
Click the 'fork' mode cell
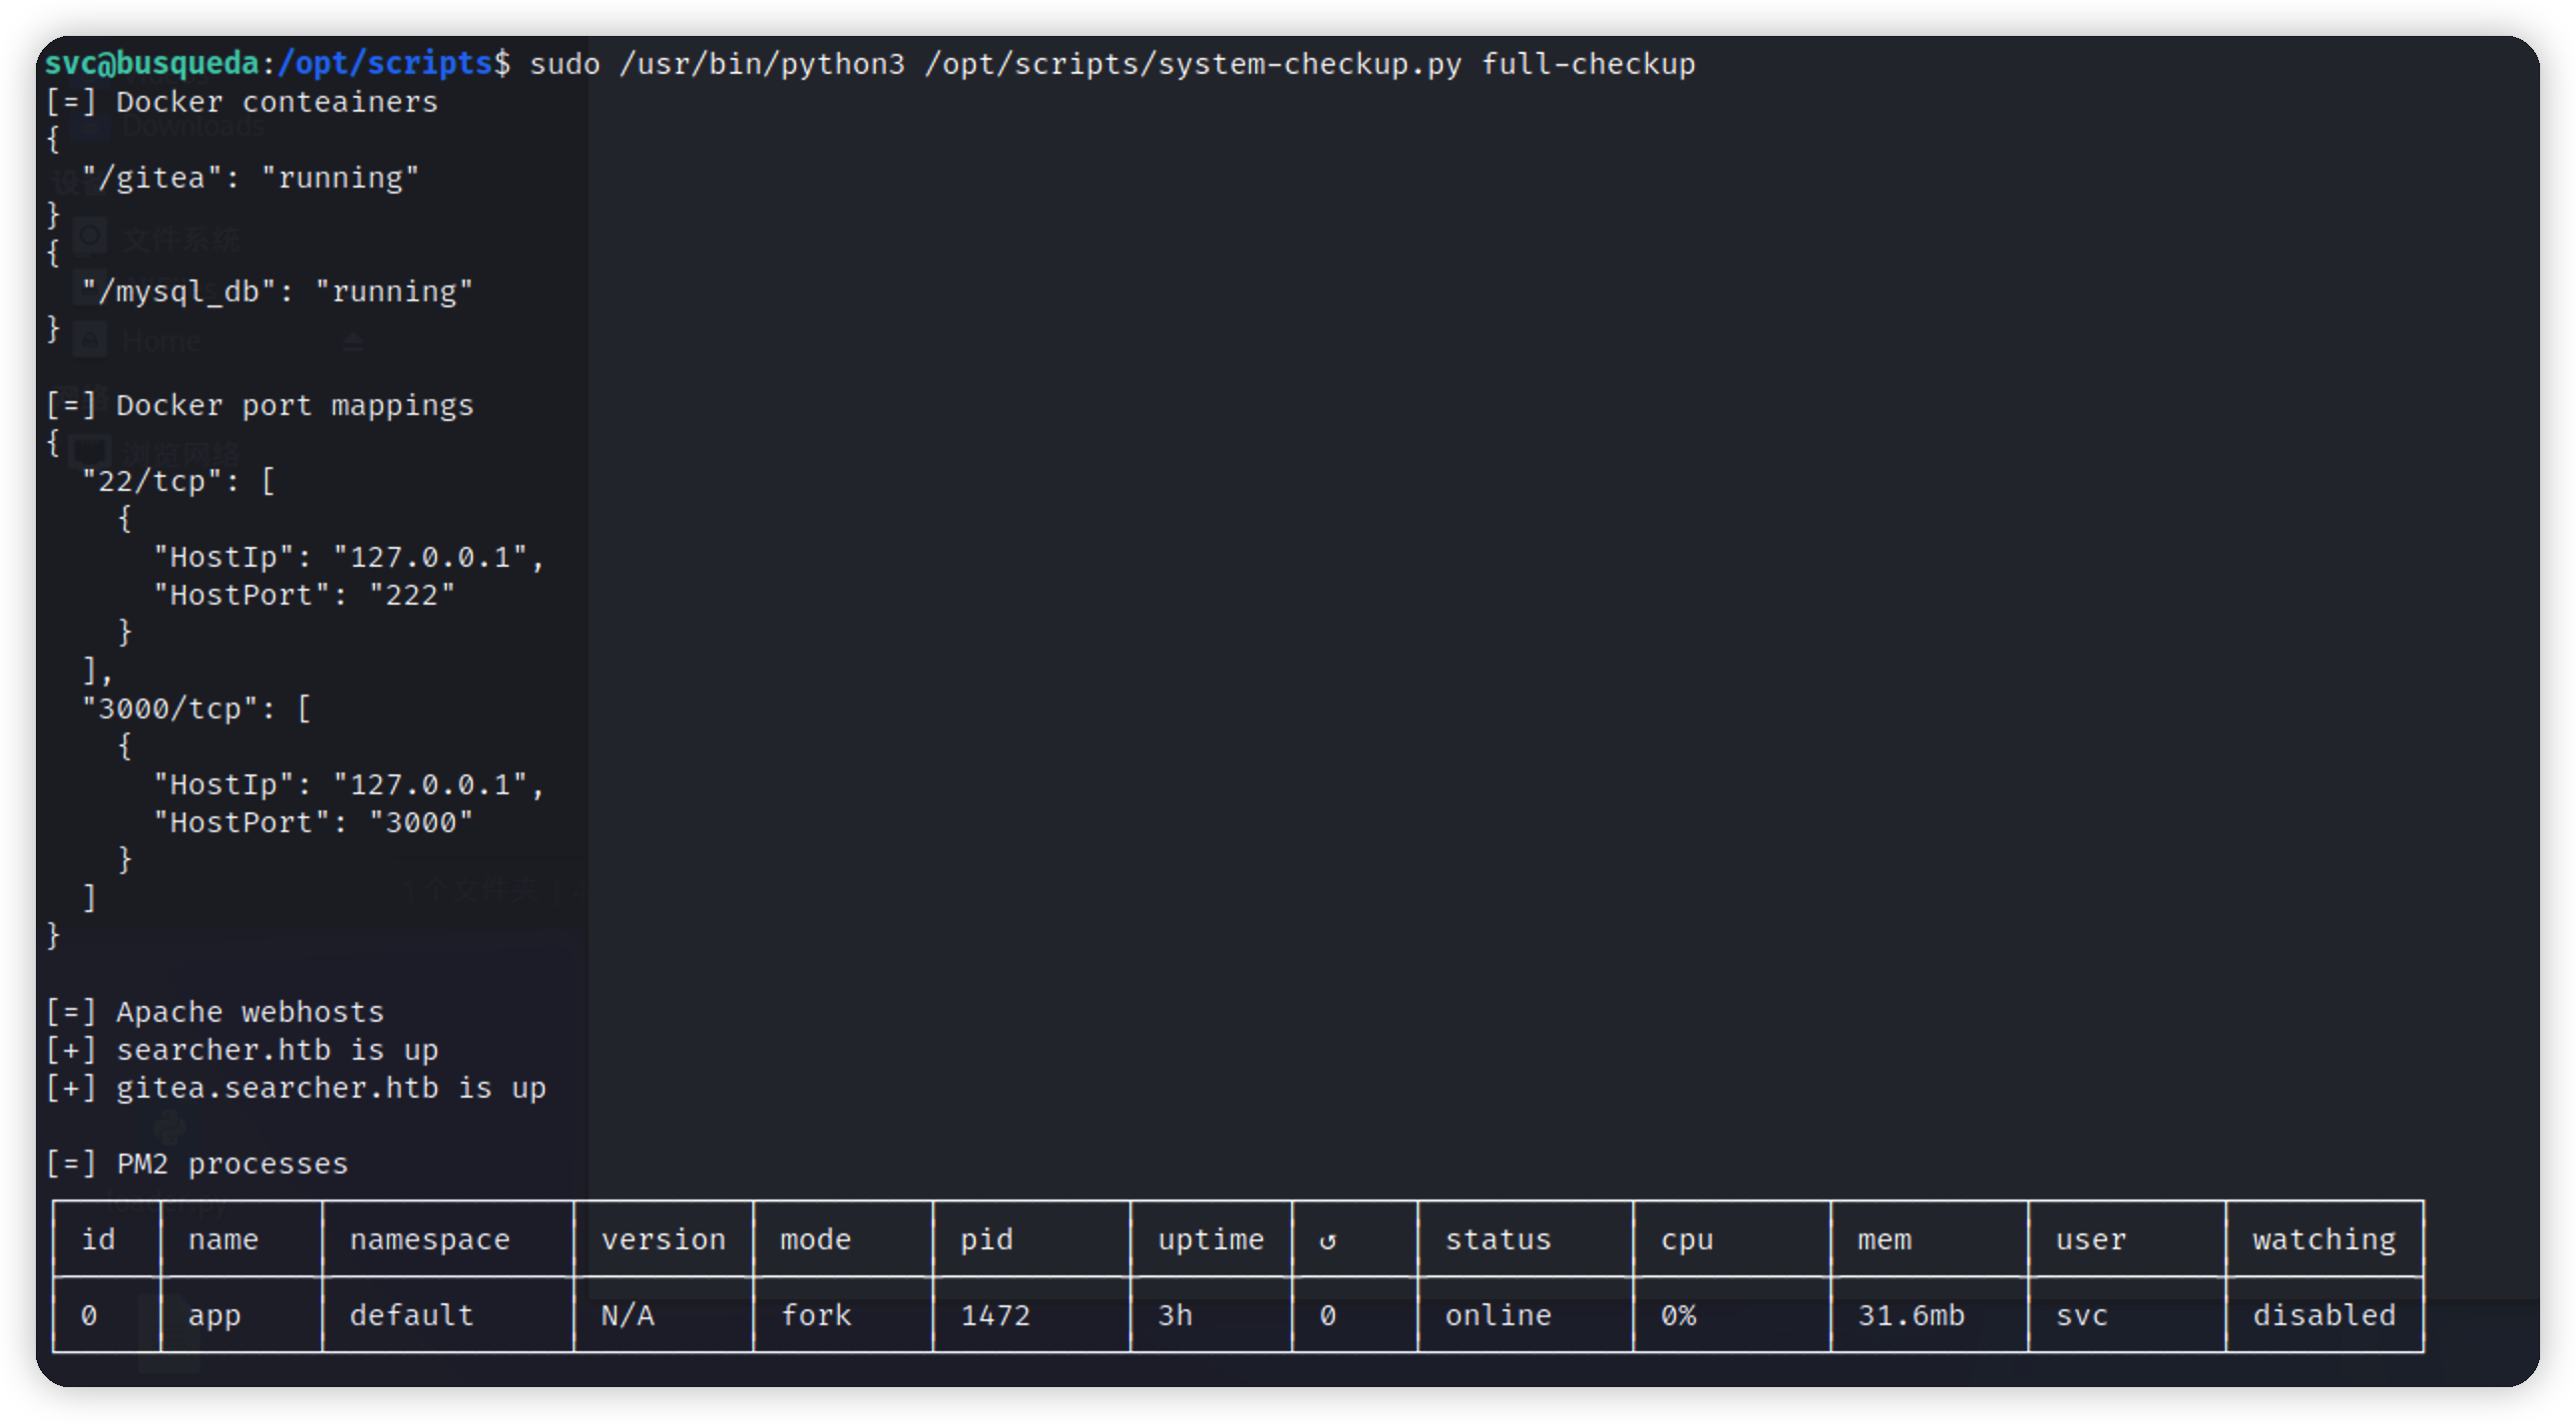click(815, 1315)
